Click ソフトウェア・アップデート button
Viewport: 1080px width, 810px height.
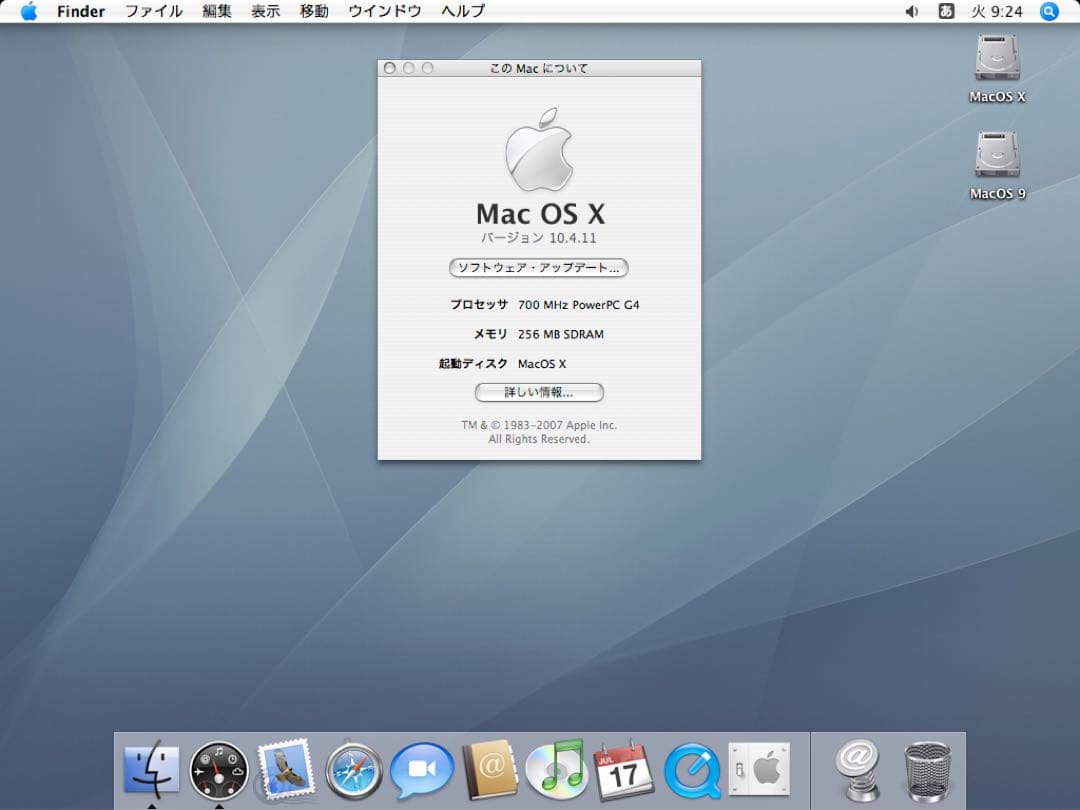click(x=539, y=267)
